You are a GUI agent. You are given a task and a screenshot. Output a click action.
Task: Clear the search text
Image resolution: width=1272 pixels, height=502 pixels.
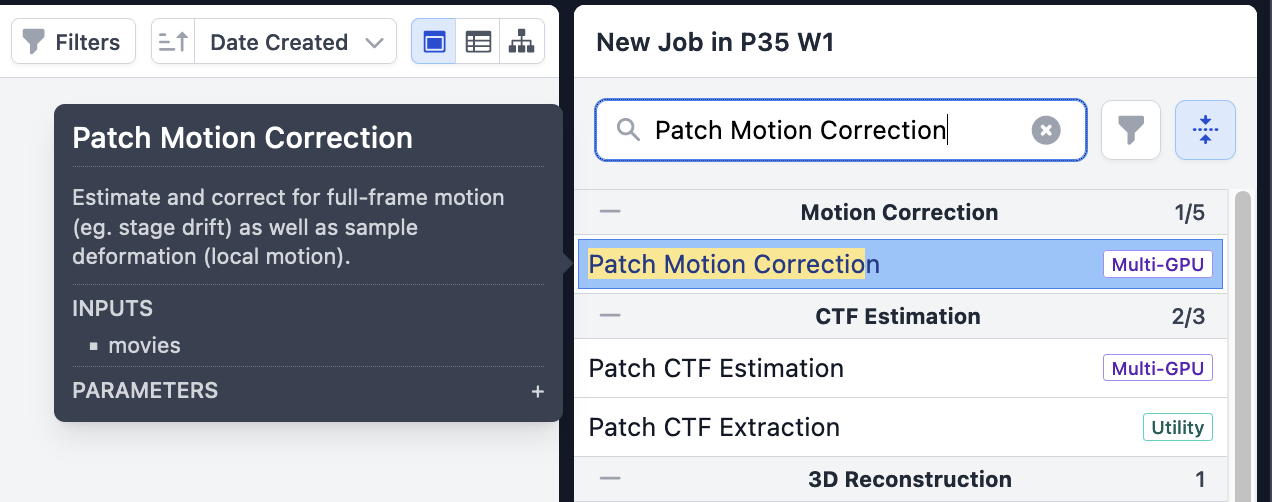coord(1046,130)
